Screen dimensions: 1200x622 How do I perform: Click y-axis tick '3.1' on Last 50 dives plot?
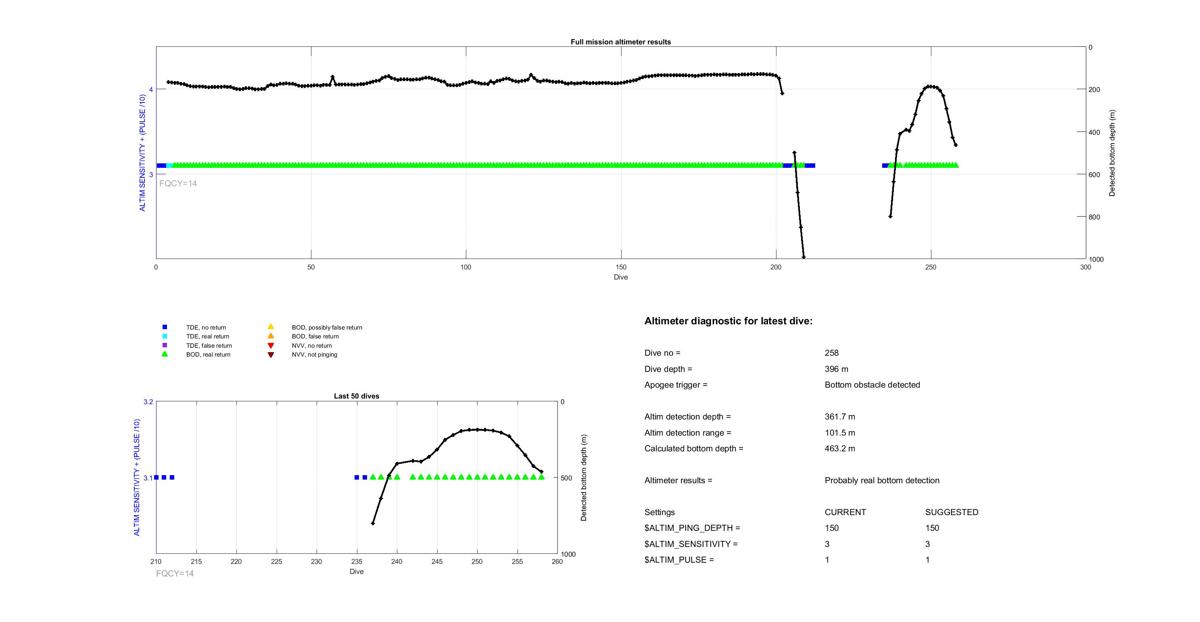coord(148,478)
